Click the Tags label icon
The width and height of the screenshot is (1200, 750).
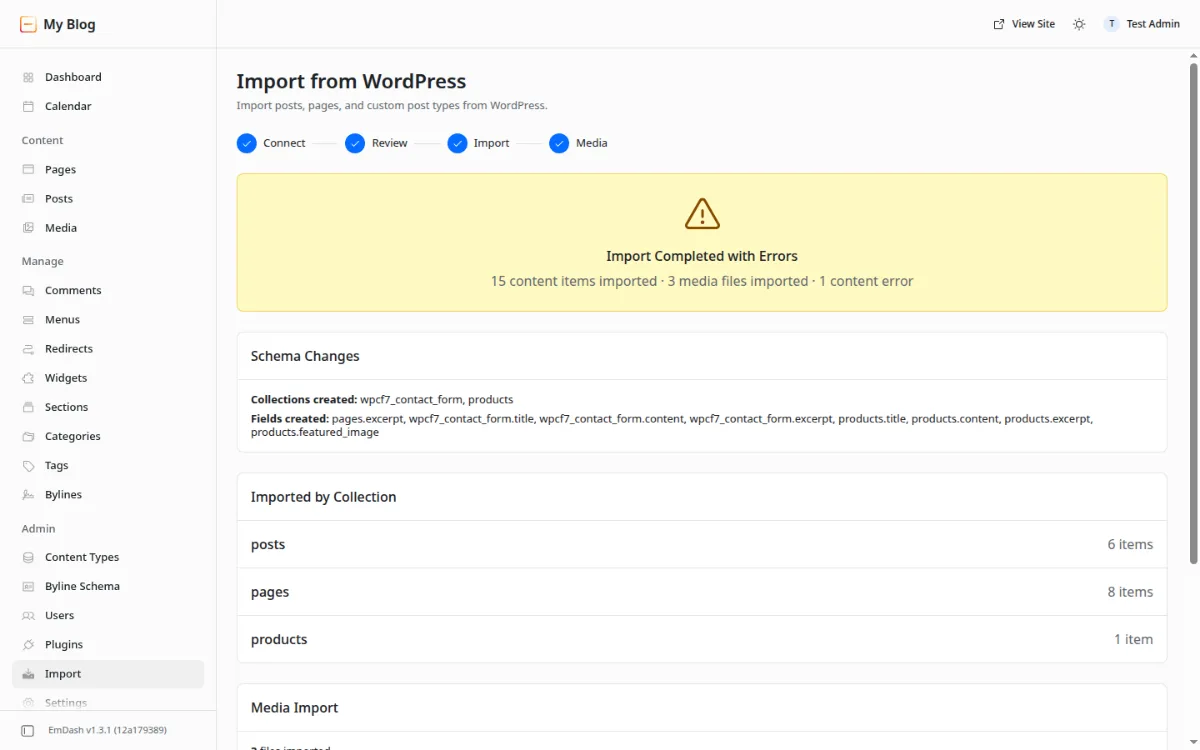pyautogui.click(x=28, y=466)
